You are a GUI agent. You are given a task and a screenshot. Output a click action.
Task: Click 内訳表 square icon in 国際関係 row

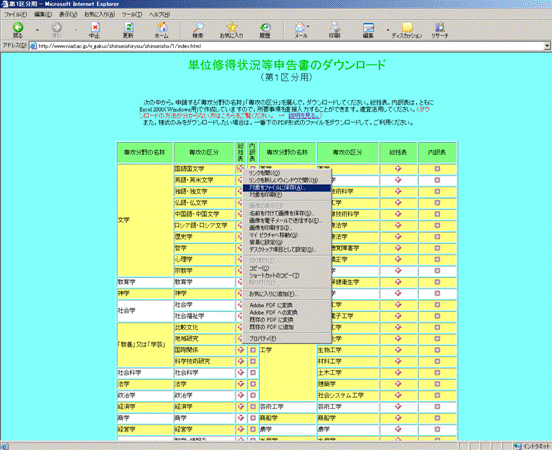click(x=253, y=350)
